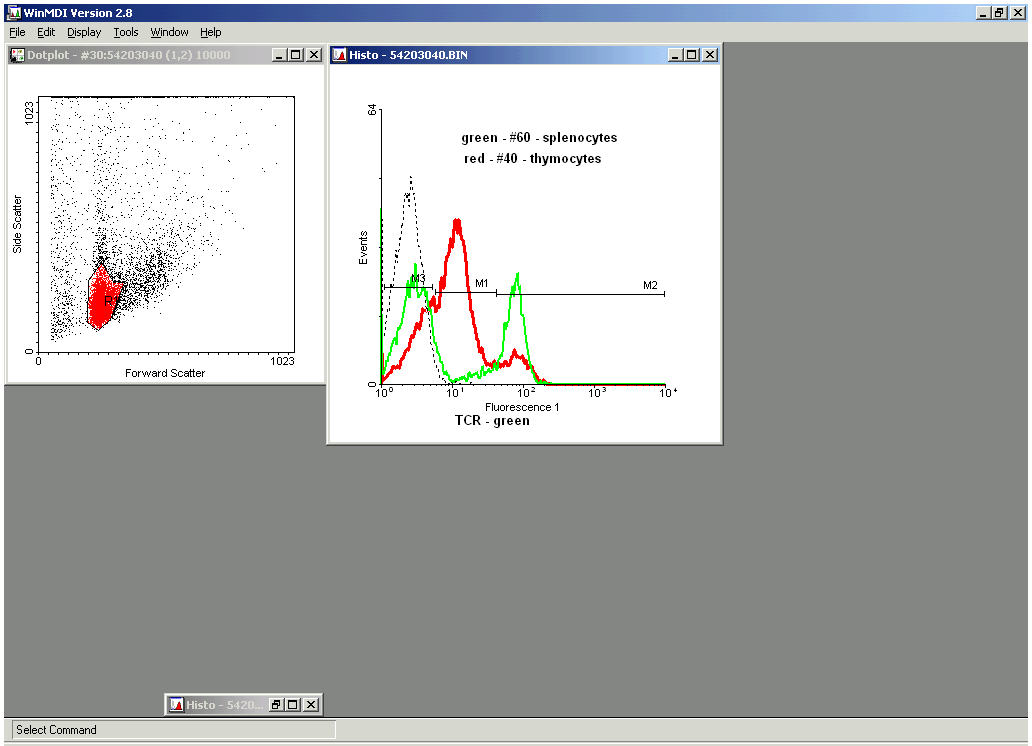Close the minimized Histo window
1032x746 pixels.
pyautogui.click(x=311, y=705)
